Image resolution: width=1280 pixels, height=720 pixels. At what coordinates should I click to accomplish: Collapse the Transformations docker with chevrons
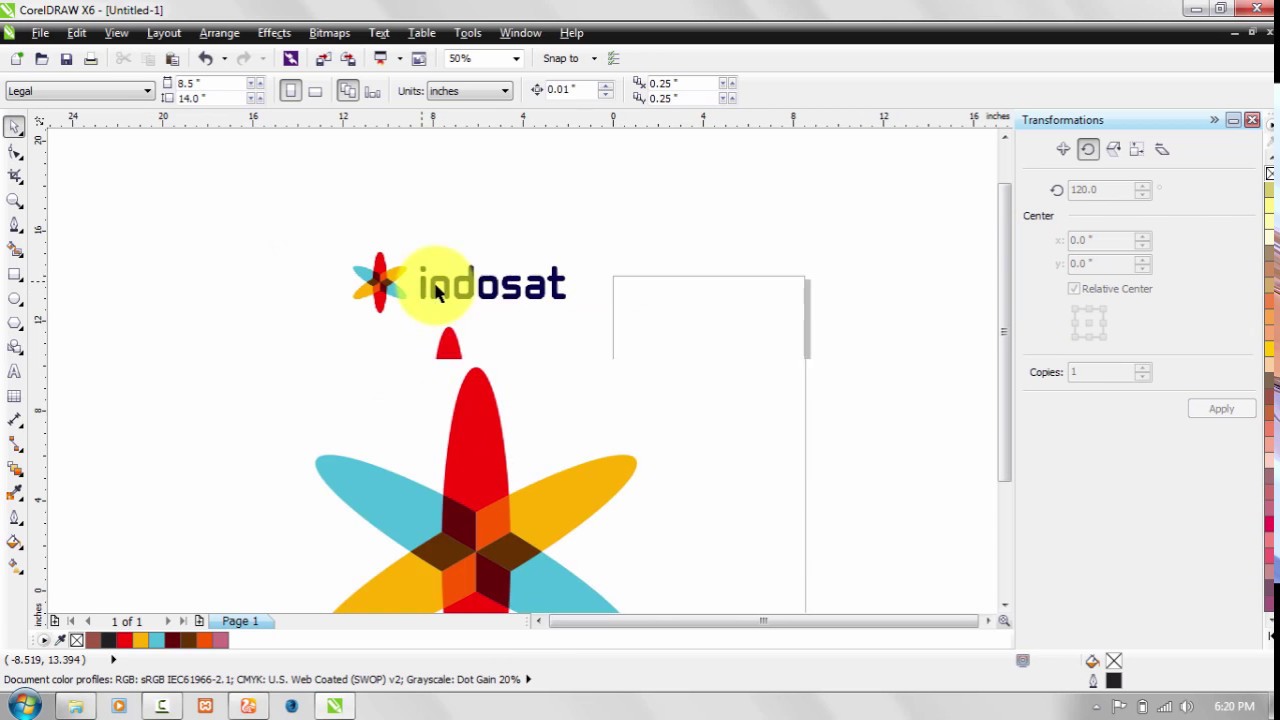1214,120
